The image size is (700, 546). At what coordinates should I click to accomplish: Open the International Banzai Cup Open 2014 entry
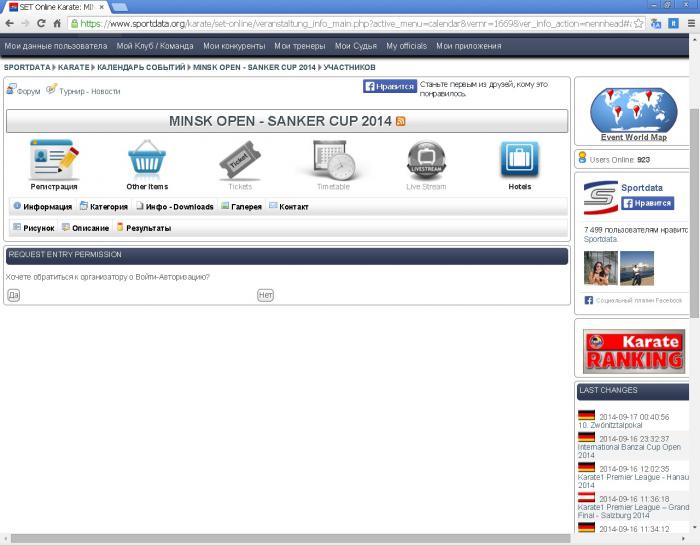(x=629, y=451)
